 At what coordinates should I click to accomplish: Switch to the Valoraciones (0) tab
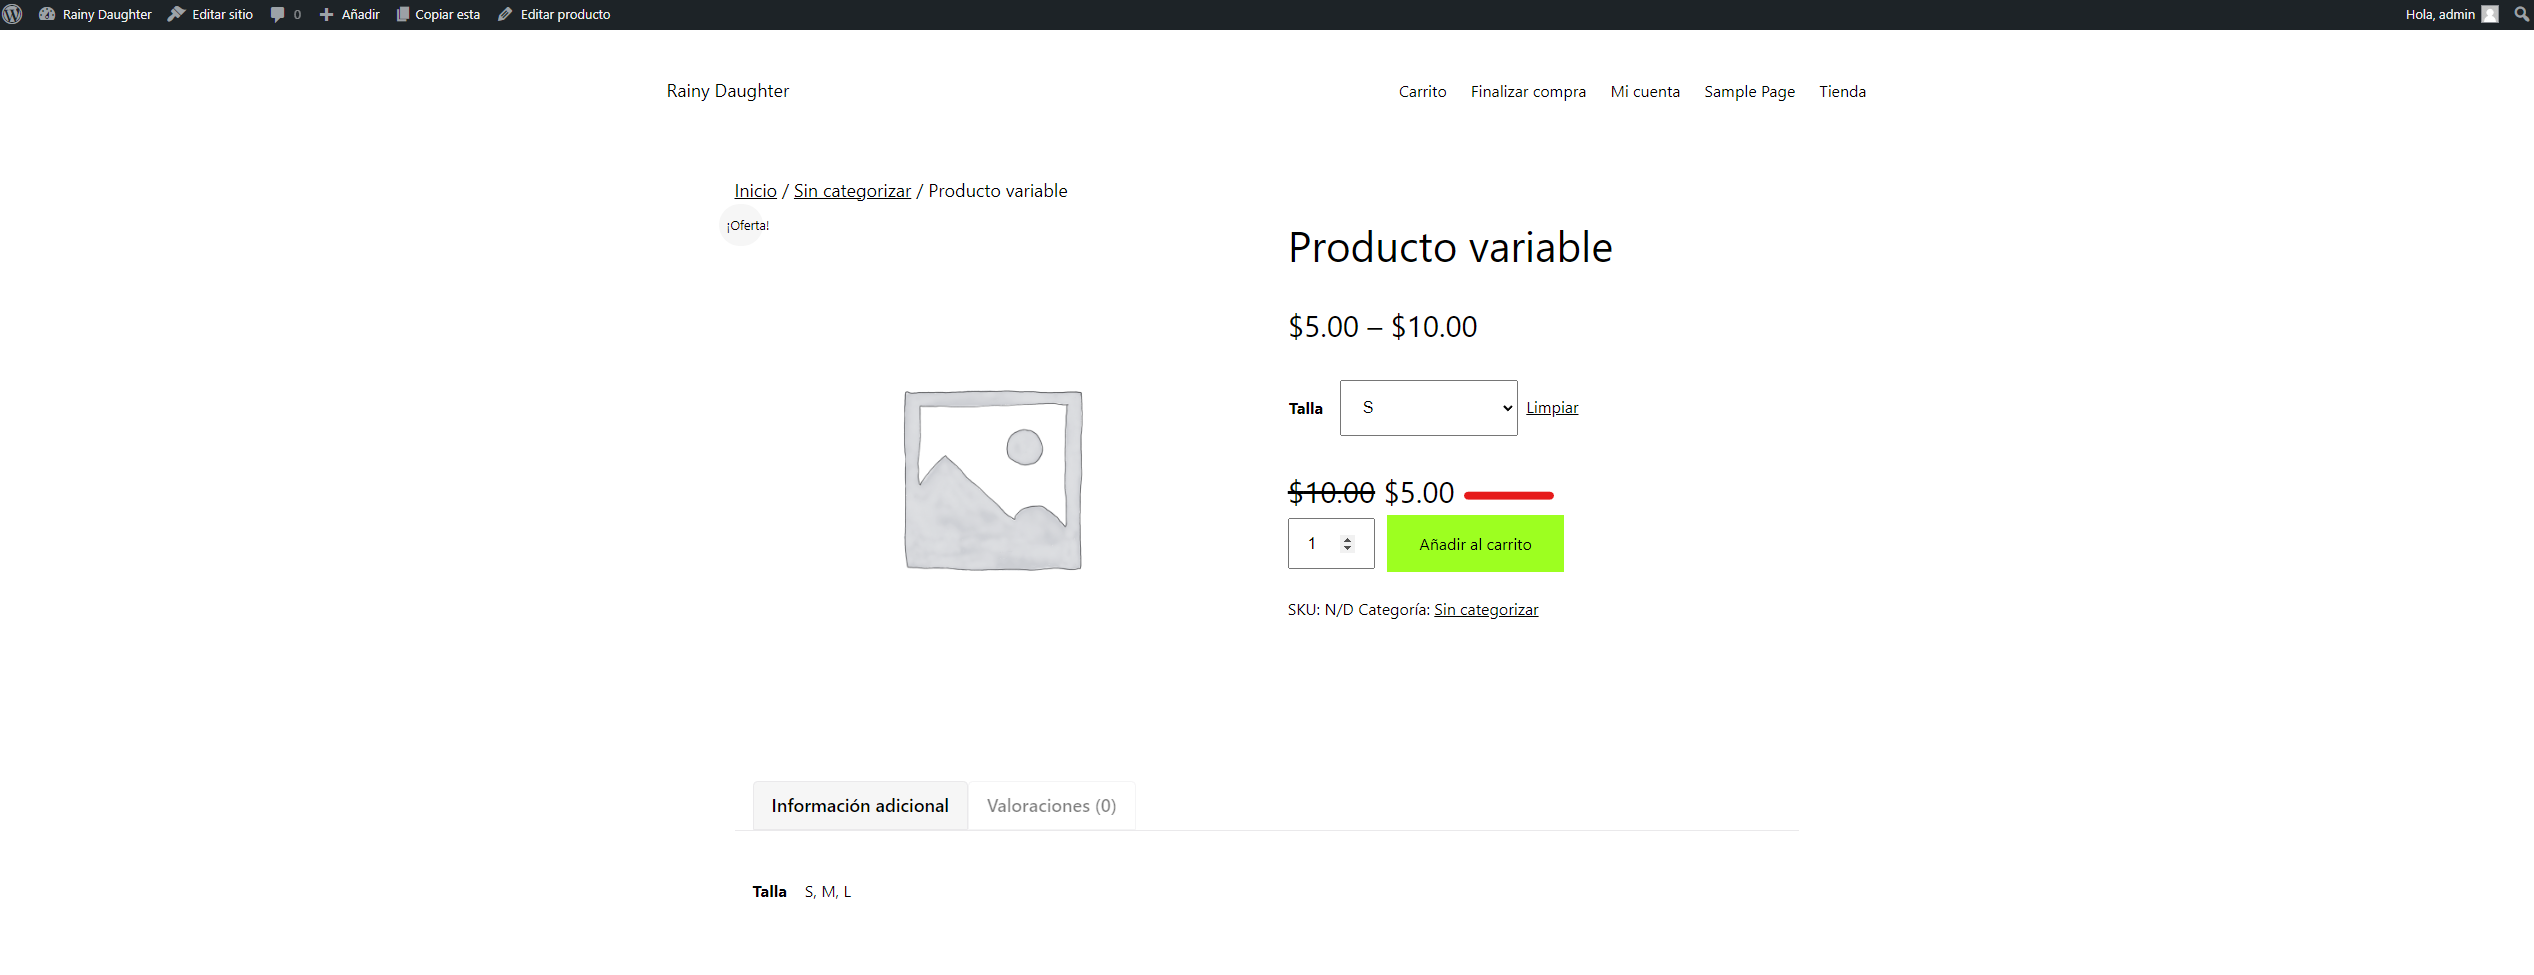click(x=1051, y=806)
